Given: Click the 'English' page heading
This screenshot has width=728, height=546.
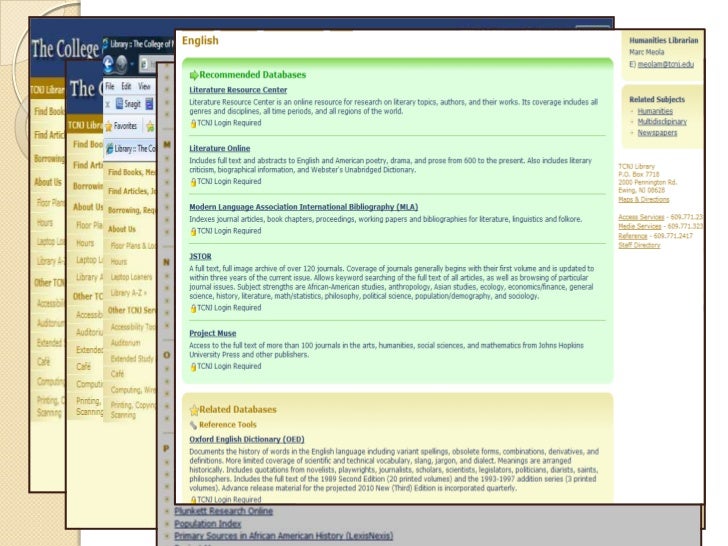Looking at the screenshot, I should (200, 41).
